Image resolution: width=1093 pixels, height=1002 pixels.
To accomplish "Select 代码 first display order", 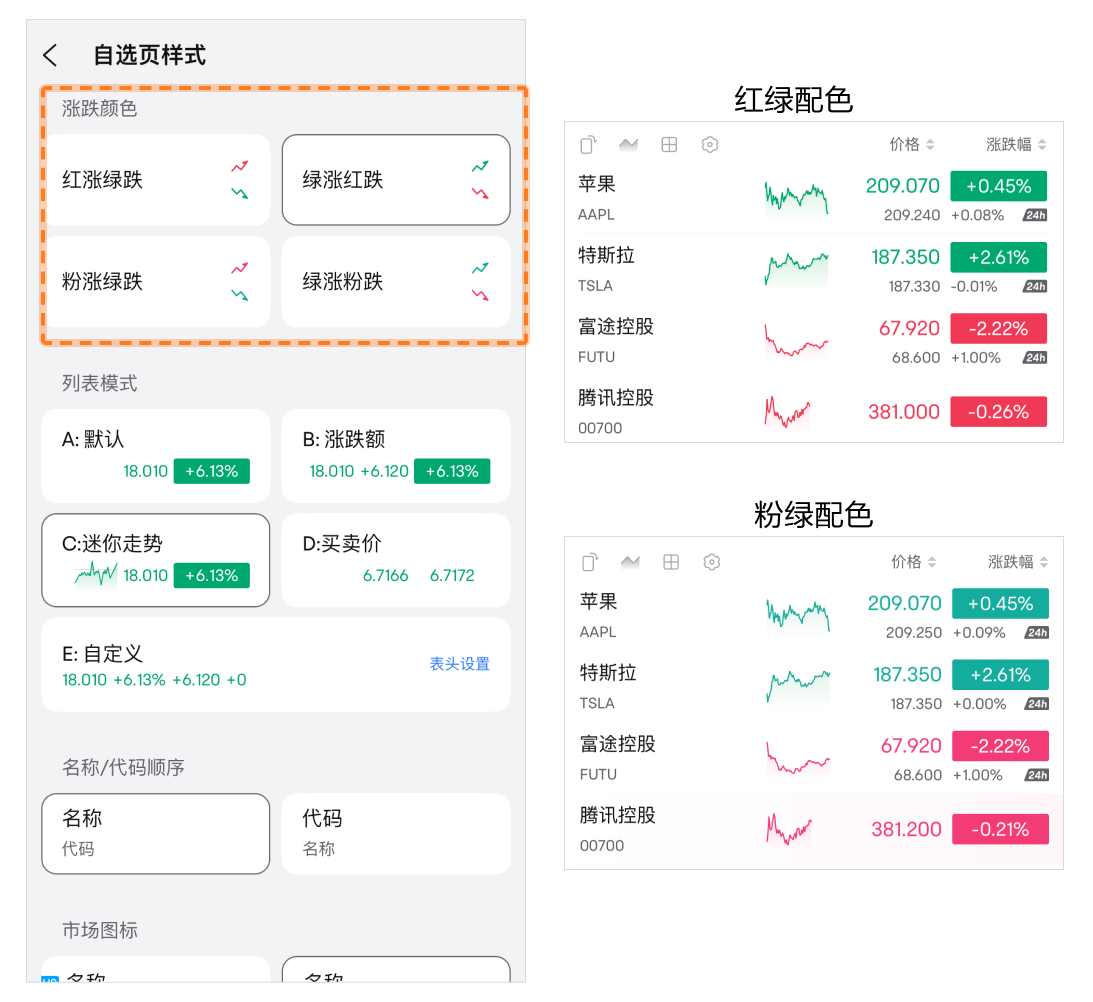I will (396, 834).
